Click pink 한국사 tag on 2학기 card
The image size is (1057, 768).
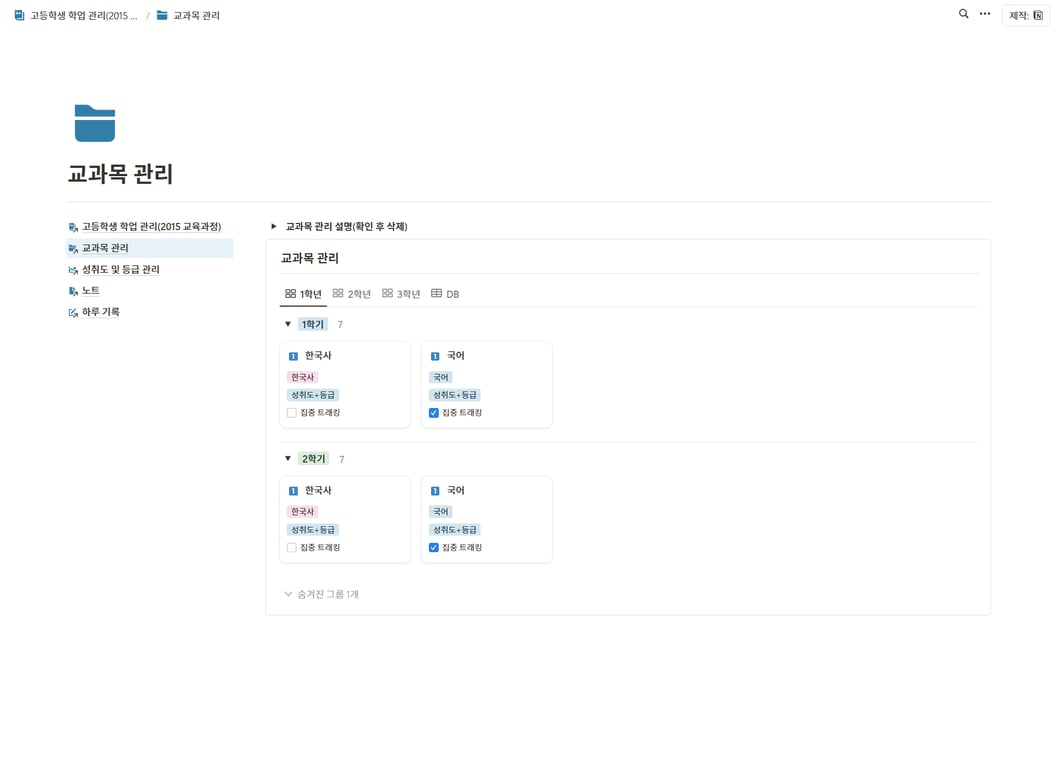[302, 512]
